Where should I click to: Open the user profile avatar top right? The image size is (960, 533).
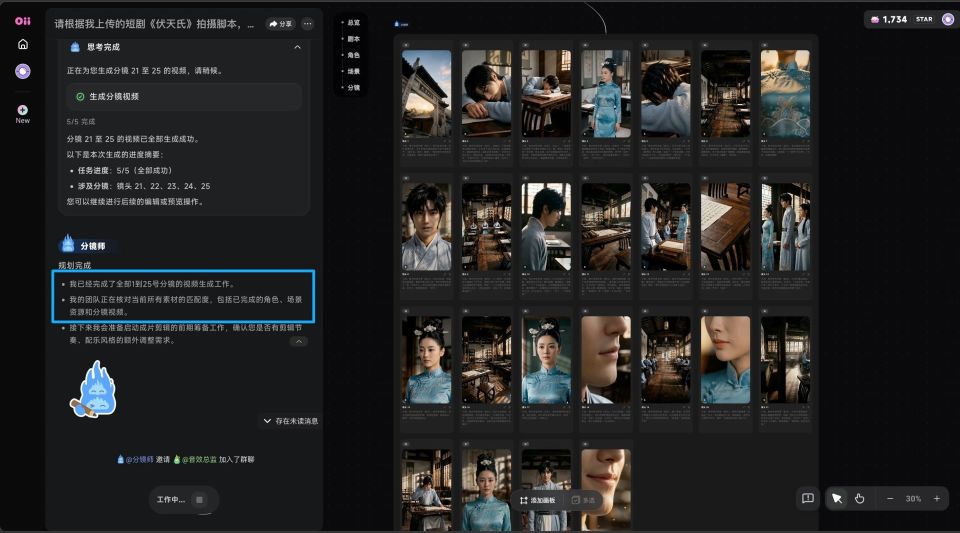(948, 20)
